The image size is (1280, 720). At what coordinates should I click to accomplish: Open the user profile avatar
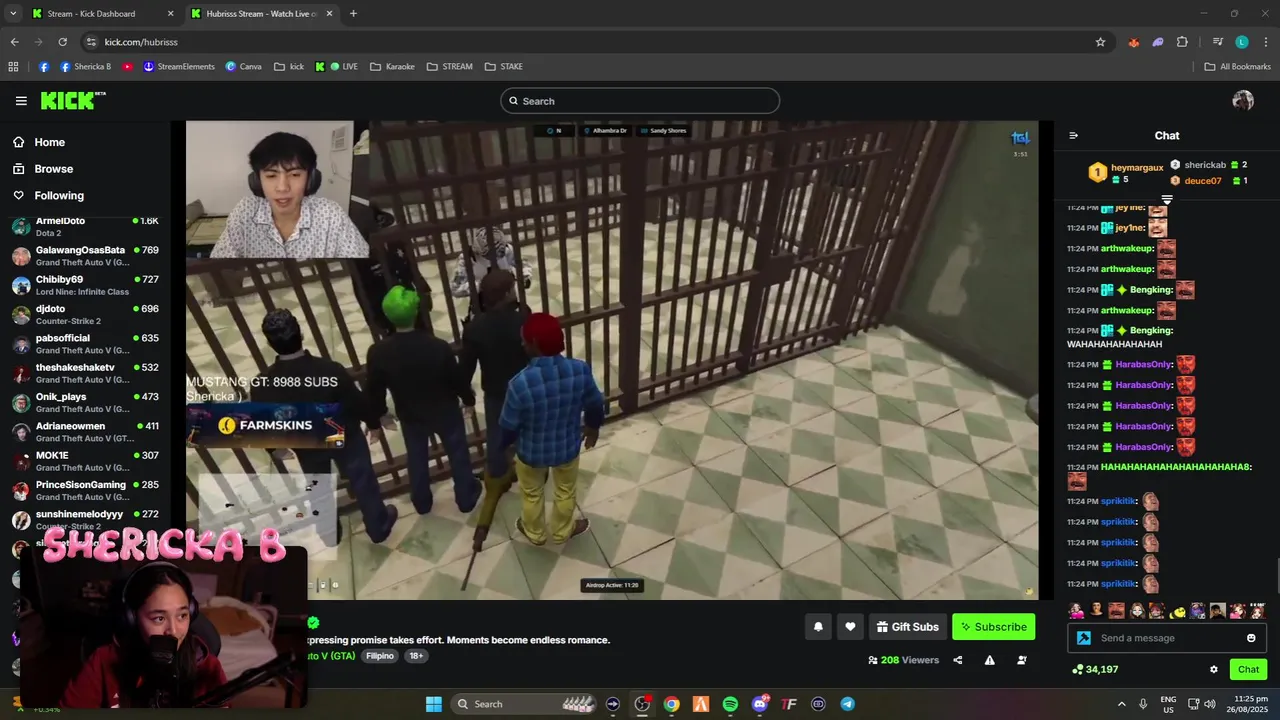point(1243,100)
